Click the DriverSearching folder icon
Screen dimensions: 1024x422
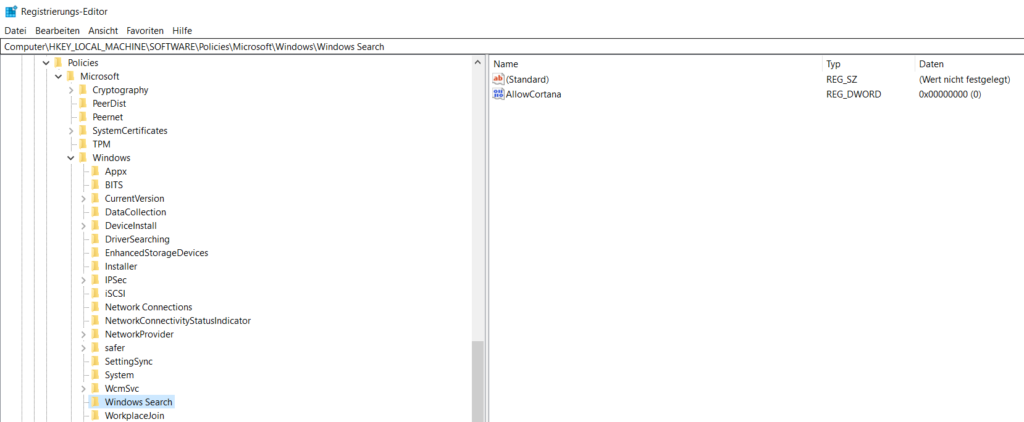pos(95,239)
